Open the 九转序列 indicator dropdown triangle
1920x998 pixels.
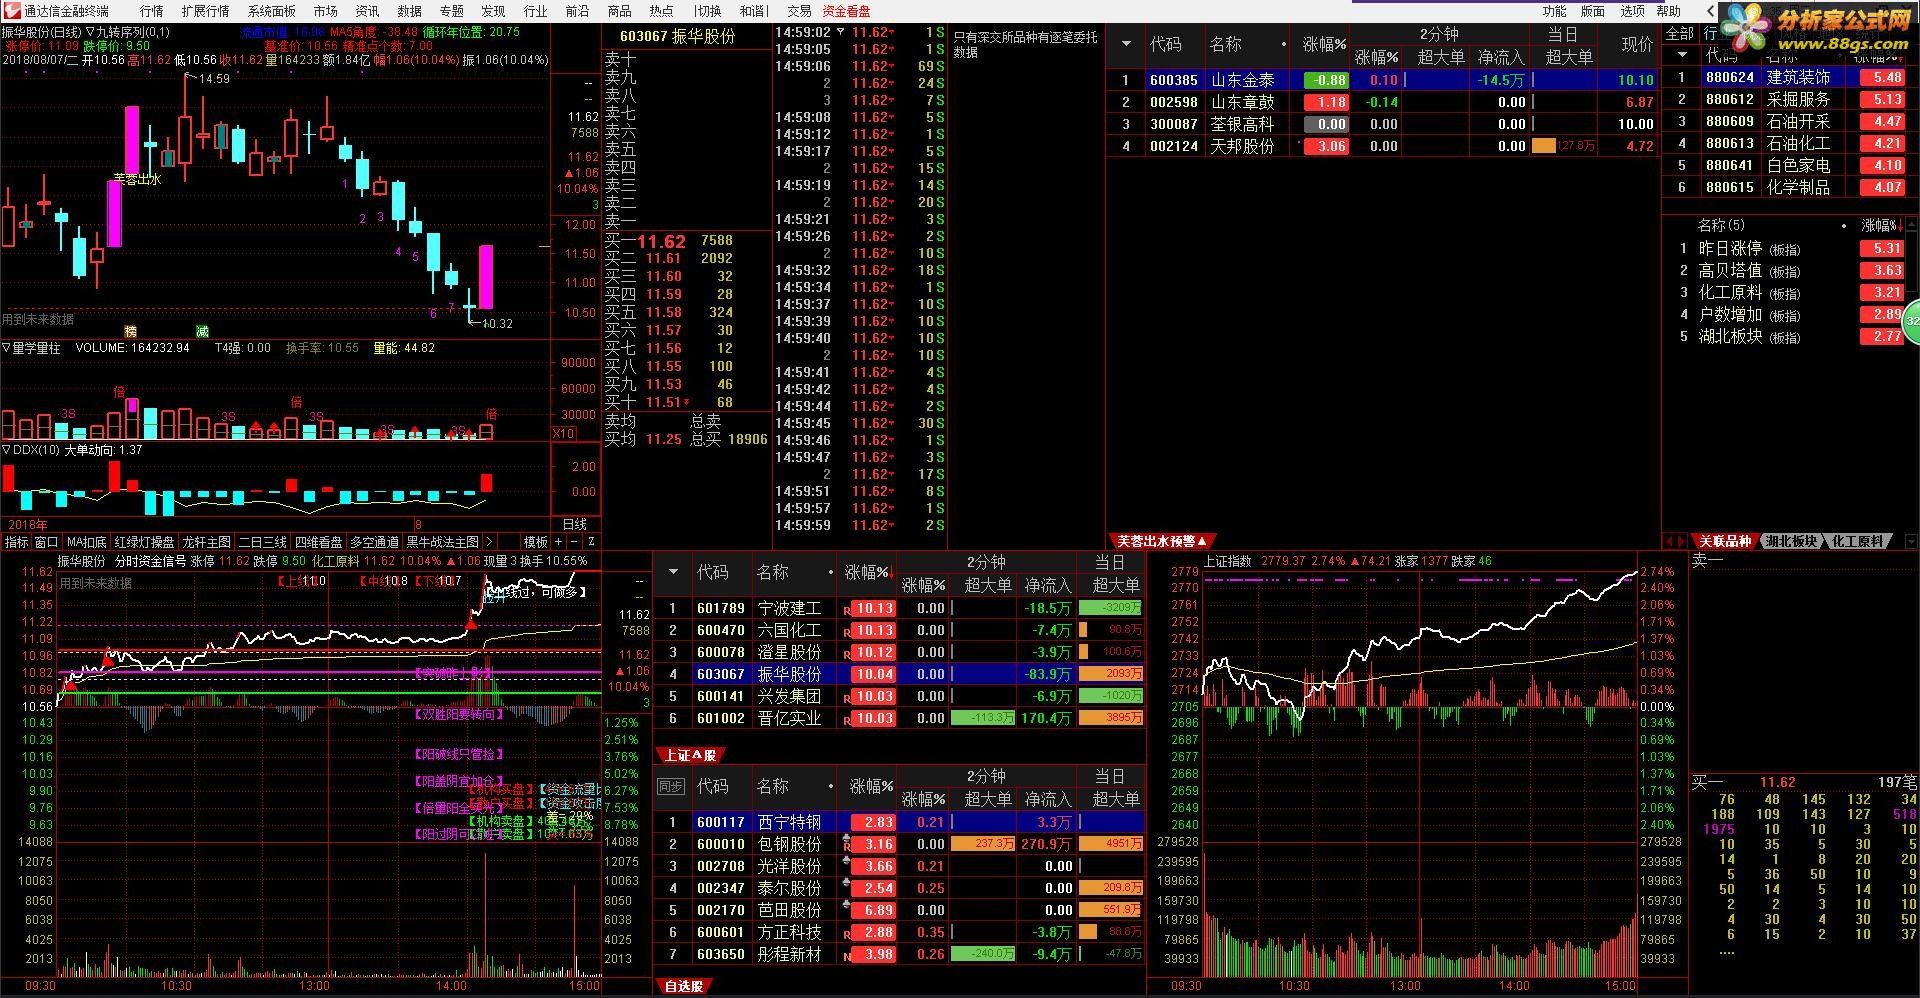(x=90, y=32)
